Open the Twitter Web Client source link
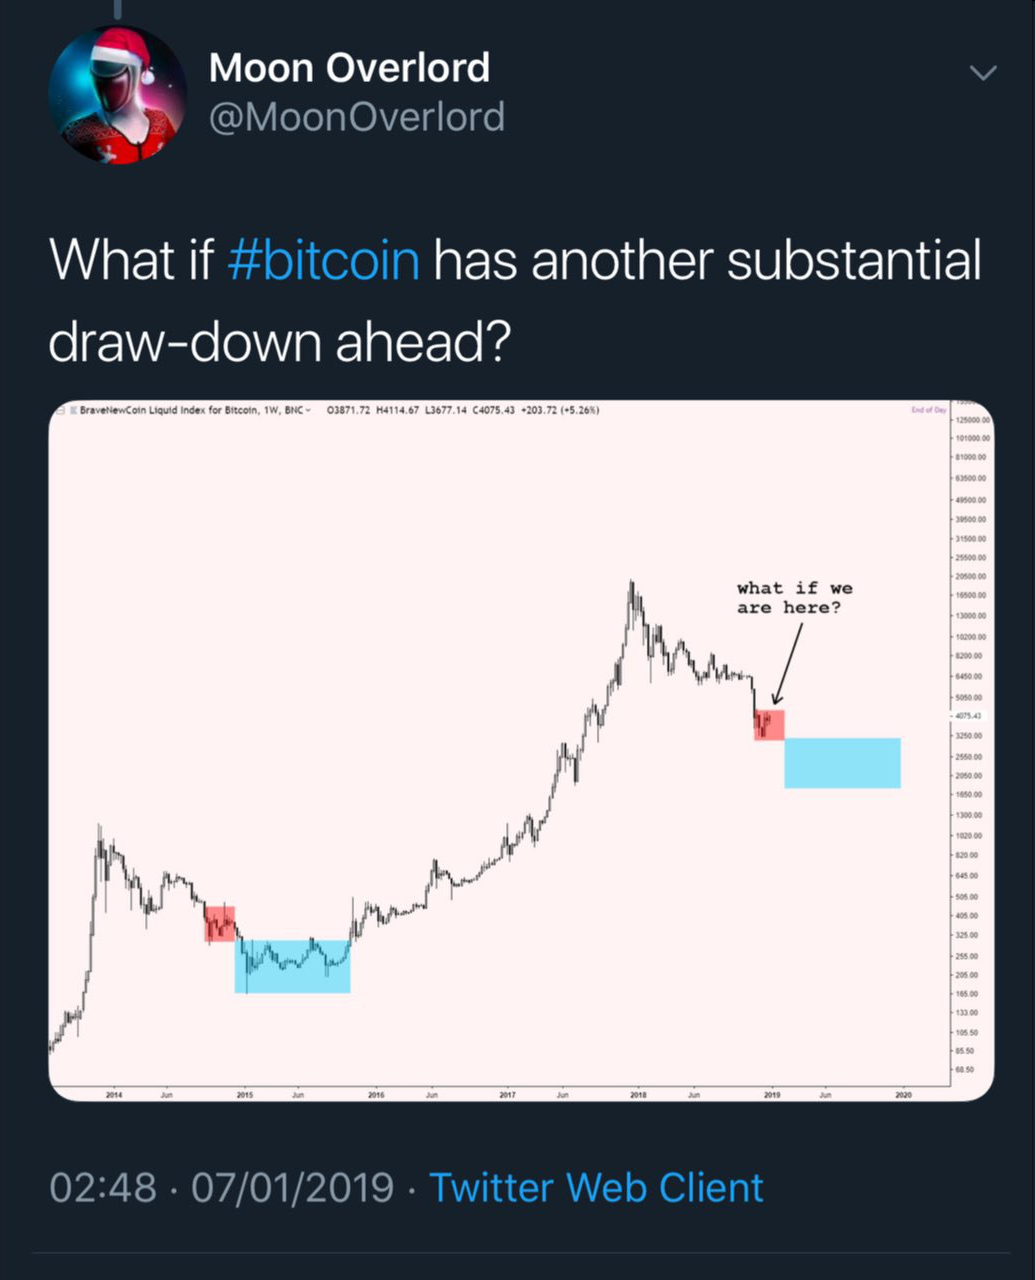The image size is (1035, 1280). (x=596, y=1188)
